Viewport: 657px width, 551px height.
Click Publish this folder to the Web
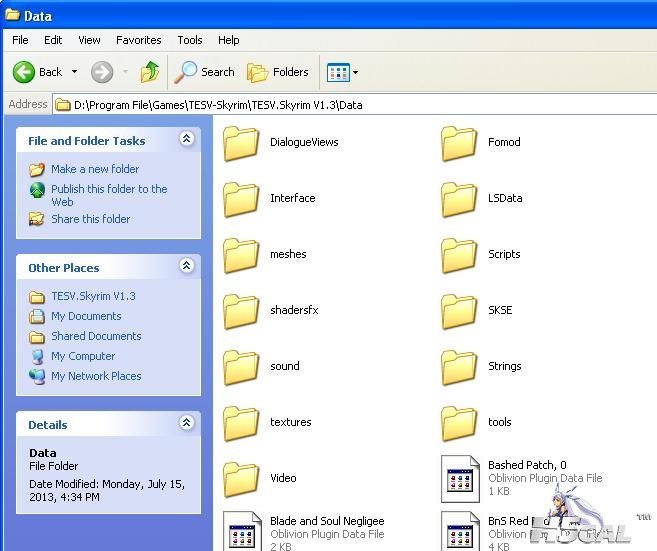(x=109, y=195)
